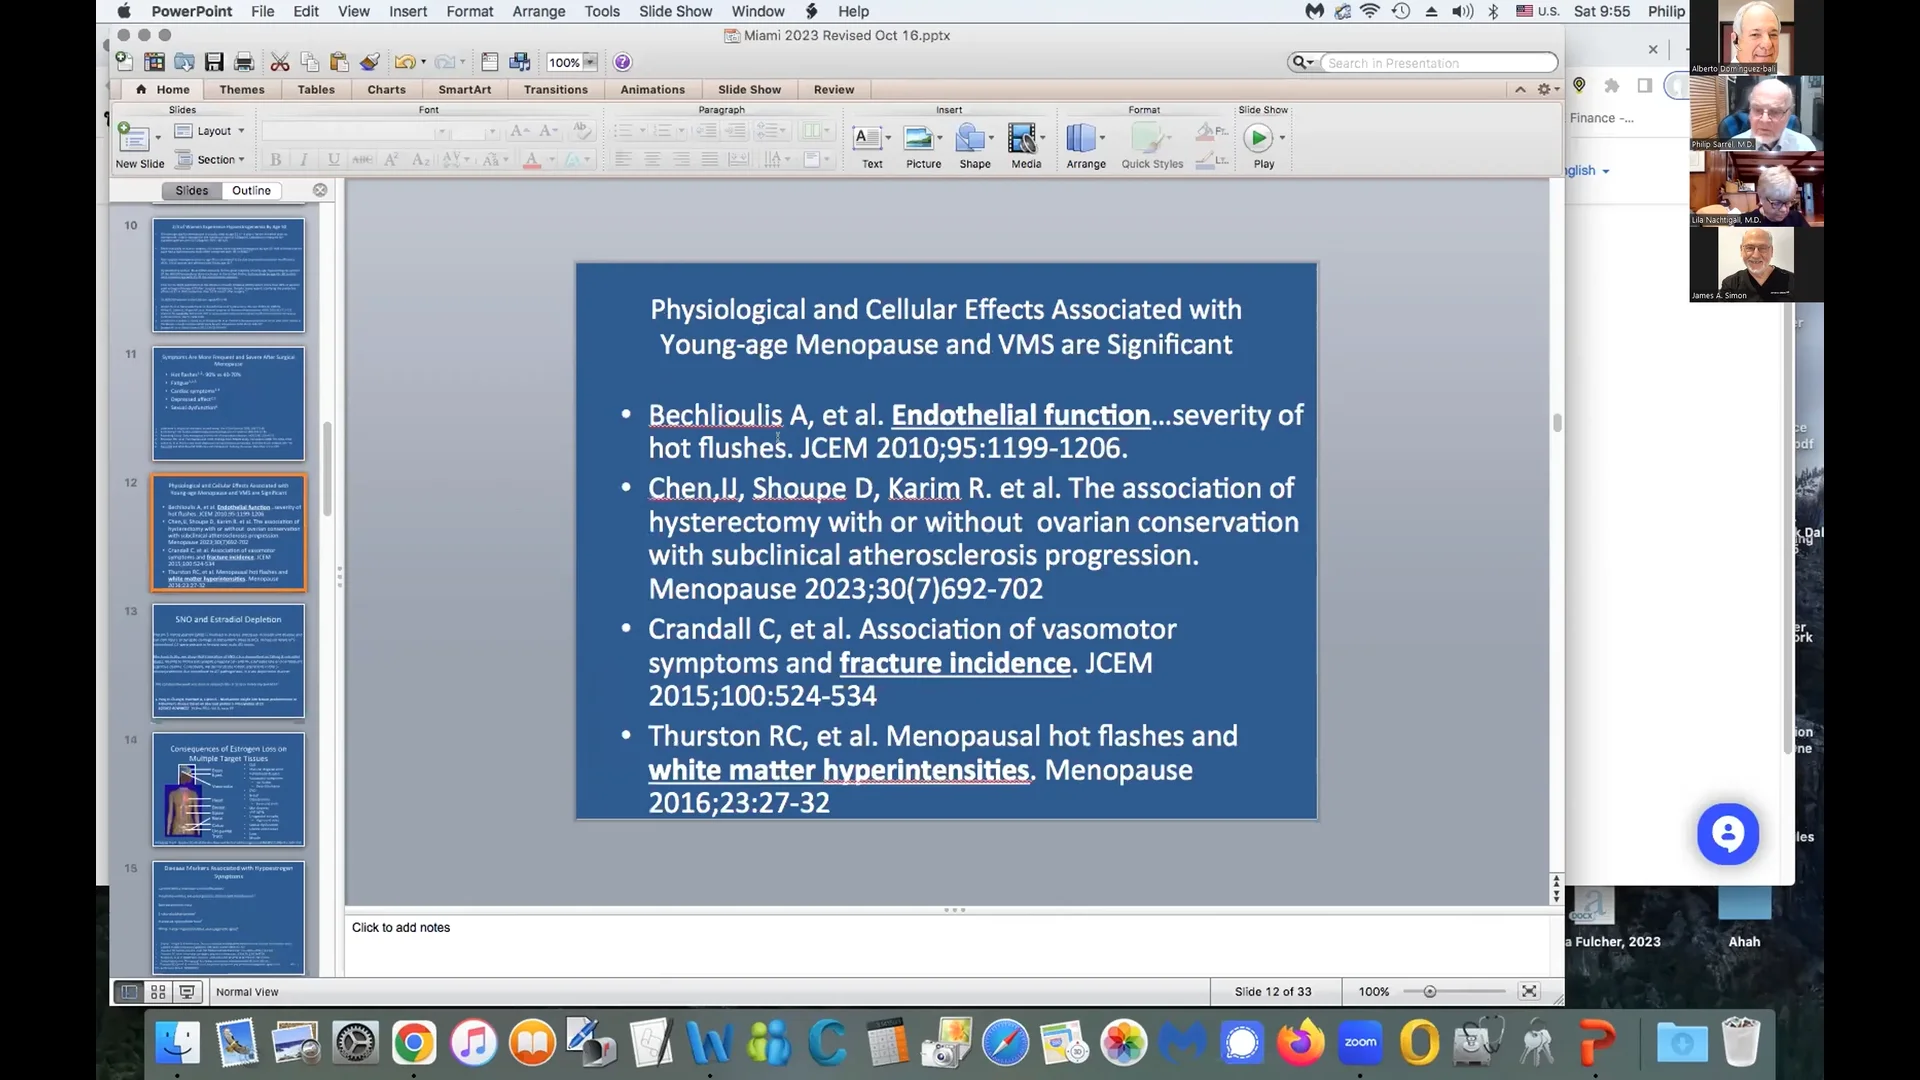Click the Undo arrow icon
1920x1080 pixels.
point(404,62)
